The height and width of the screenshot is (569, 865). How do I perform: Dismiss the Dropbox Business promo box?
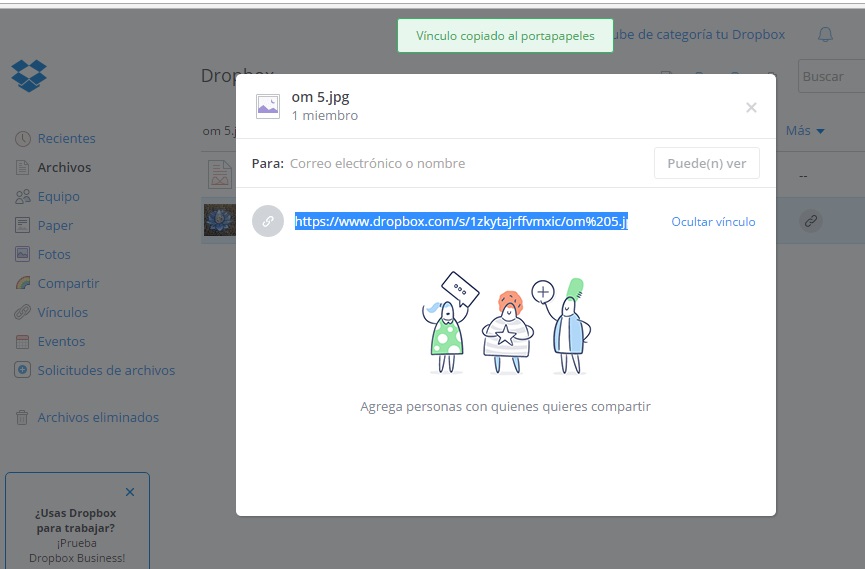coord(130,492)
